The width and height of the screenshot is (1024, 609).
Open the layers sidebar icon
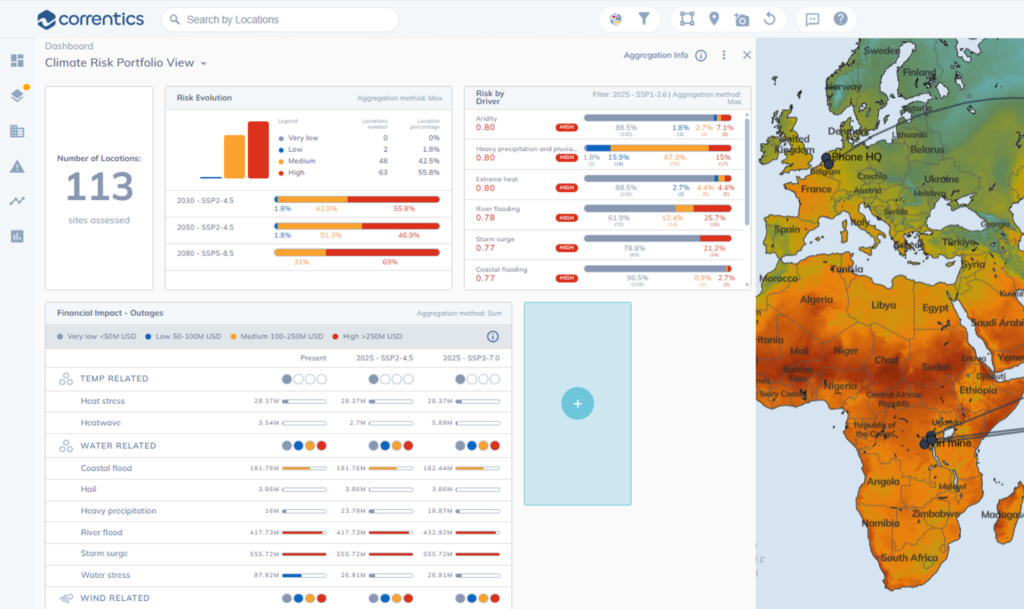coord(18,95)
